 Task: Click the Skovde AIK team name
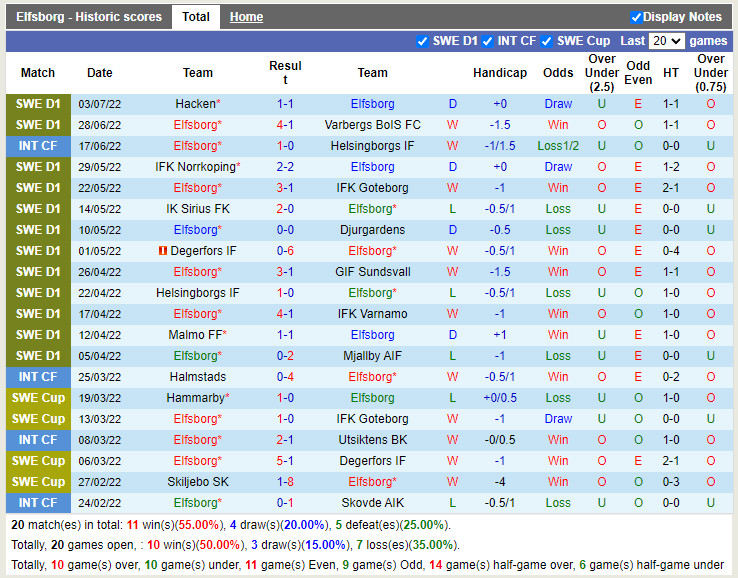372,503
